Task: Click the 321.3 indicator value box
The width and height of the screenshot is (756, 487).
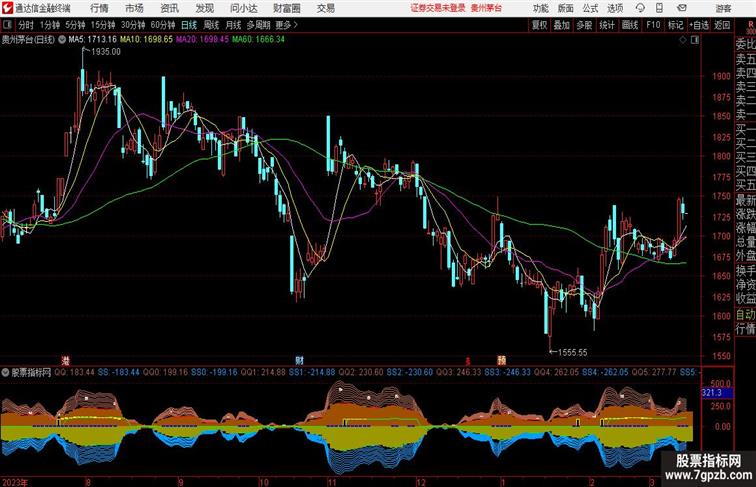Action: [716, 393]
